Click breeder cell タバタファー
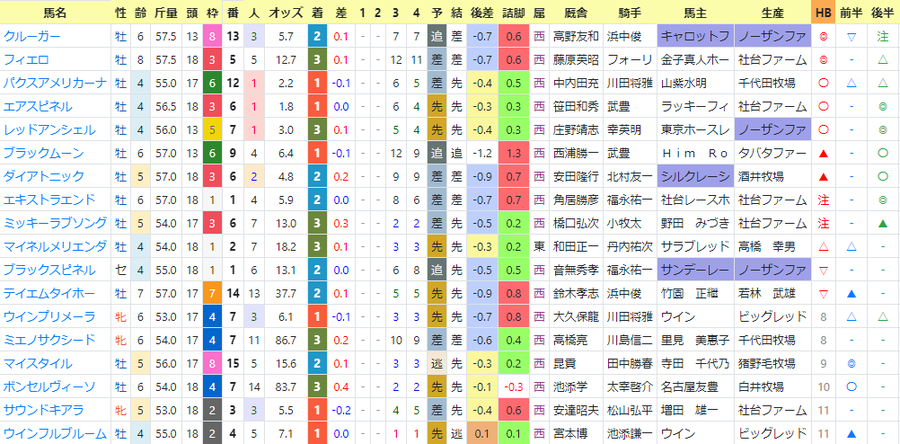900x444 pixels. coord(773,153)
